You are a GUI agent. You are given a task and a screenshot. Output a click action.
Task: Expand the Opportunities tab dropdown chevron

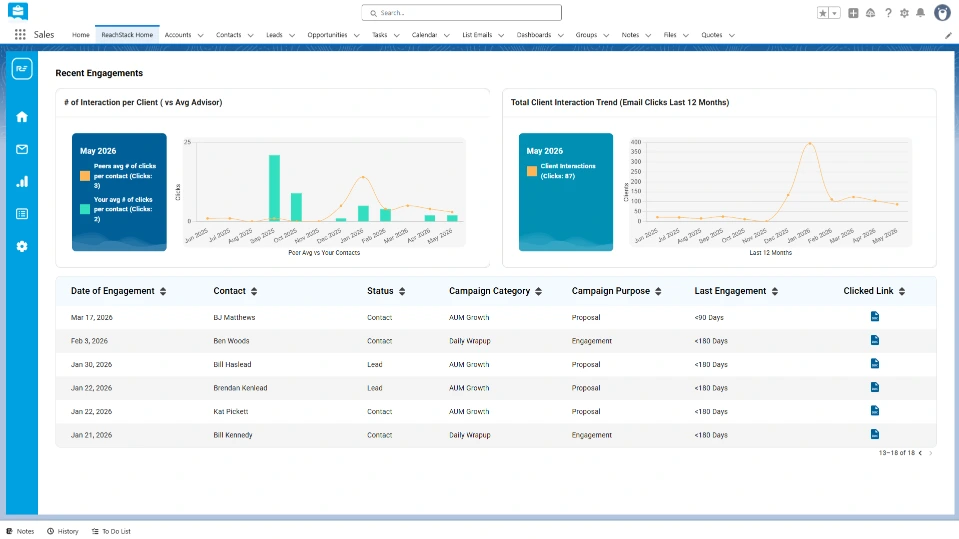357,35
